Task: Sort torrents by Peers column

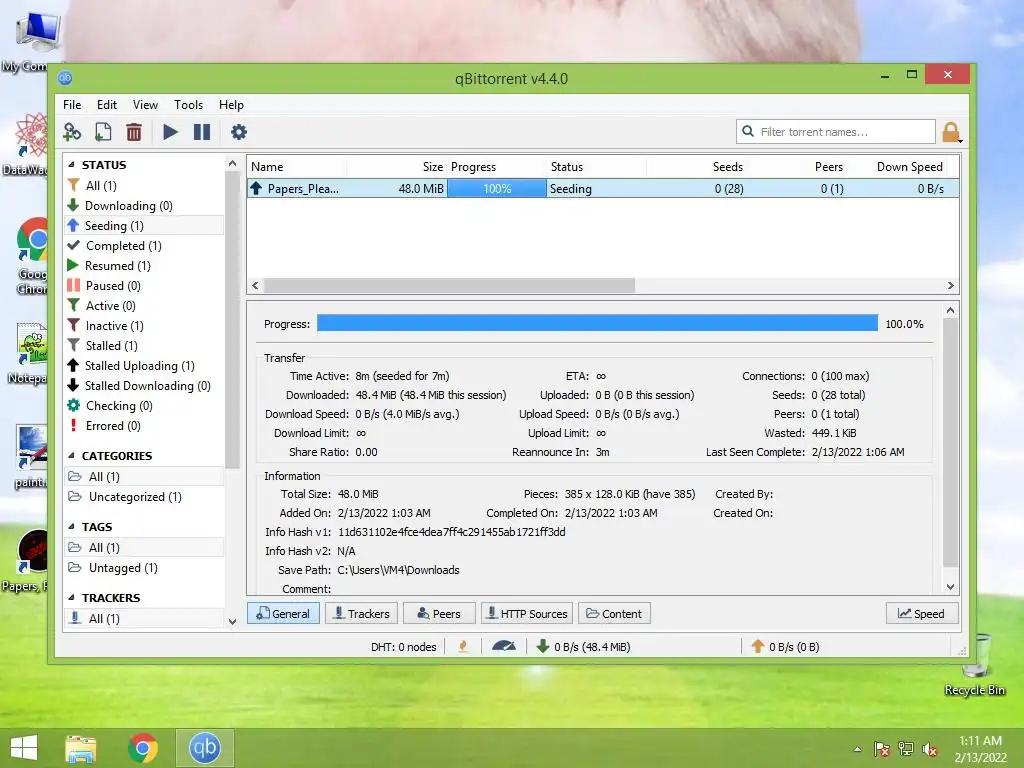Action: (x=795, y=167)
